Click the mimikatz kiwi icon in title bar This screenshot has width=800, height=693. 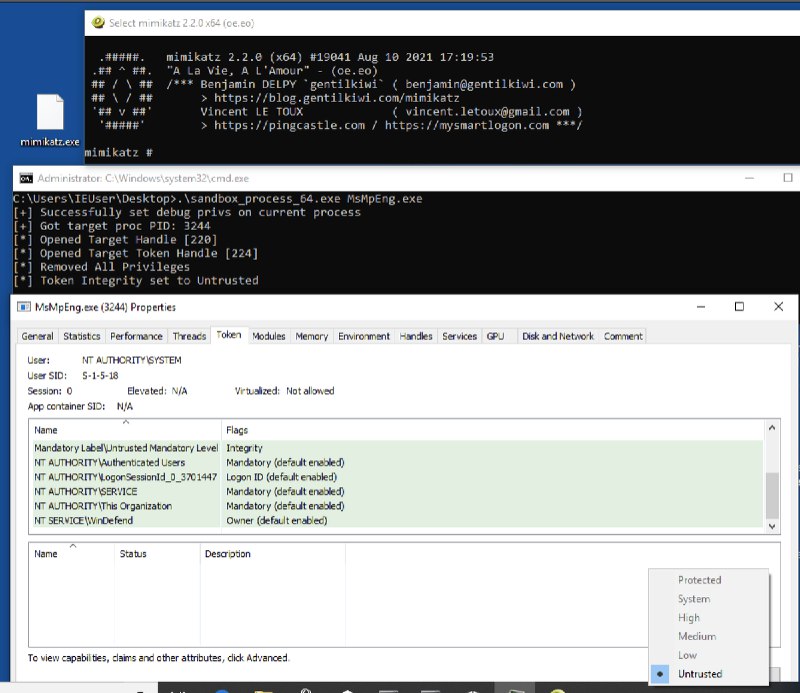98,22
